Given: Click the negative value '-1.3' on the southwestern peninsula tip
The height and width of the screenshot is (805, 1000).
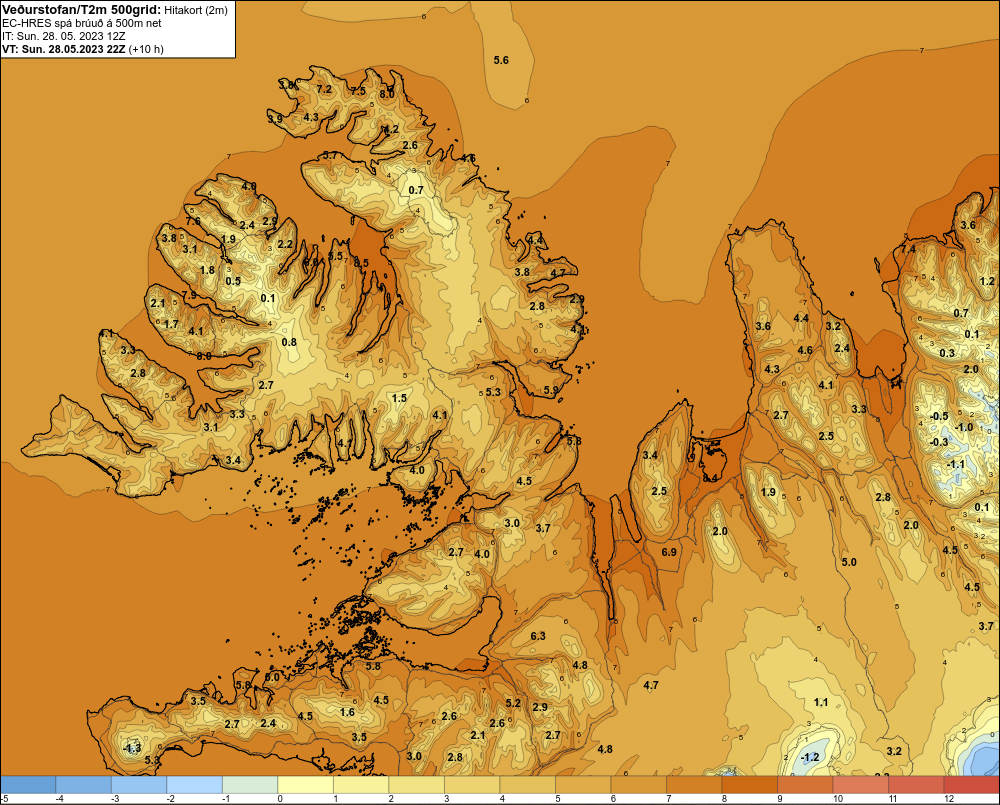Looking at the screenshot, I should (131, 748).
